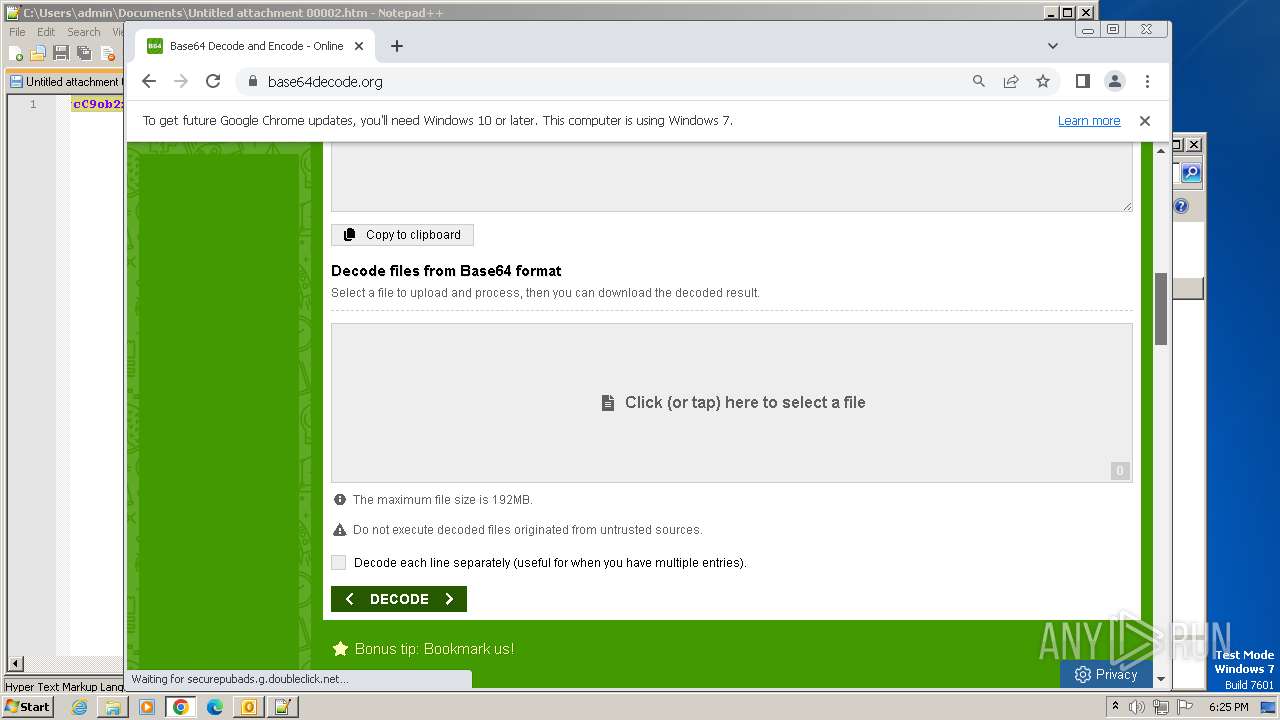View site information lock icon
The height and width of the screenshot is (720, 1280).
[252, 82]
